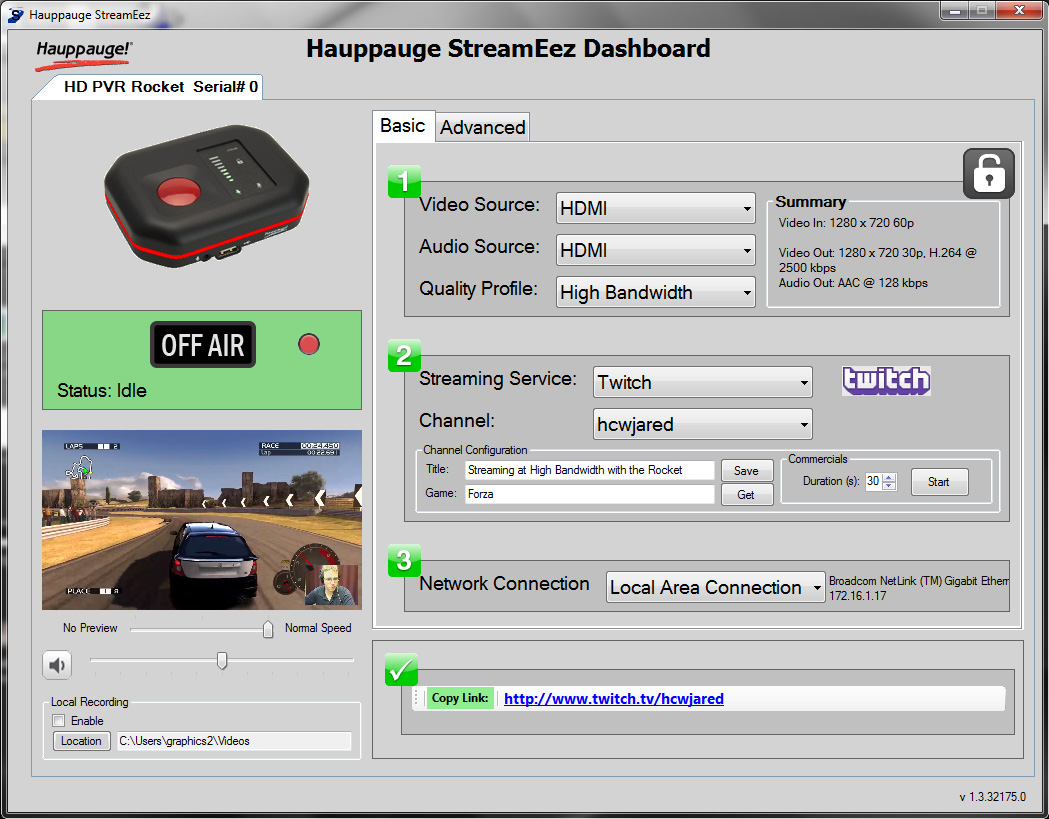Click the volume slider handle
This screenshot has height=819, width=1049.
pyautogui.click(x=221, y=660)
